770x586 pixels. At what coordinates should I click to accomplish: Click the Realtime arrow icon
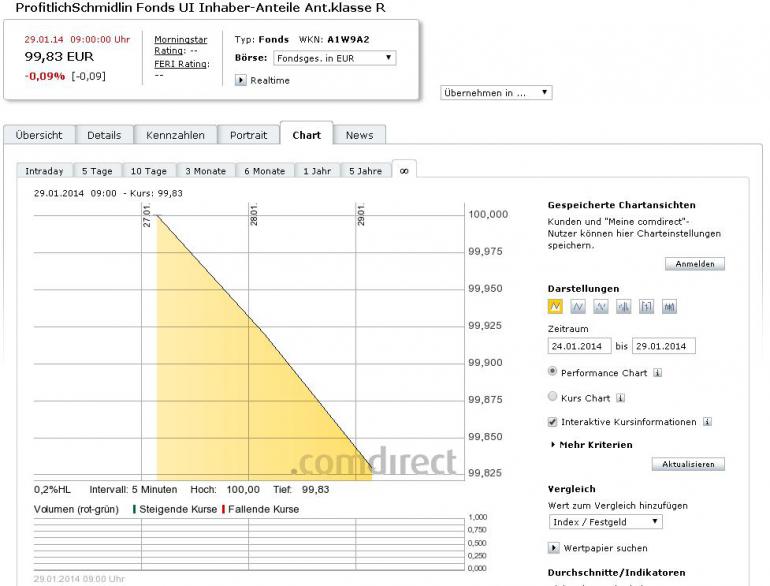tap(241, 80)
